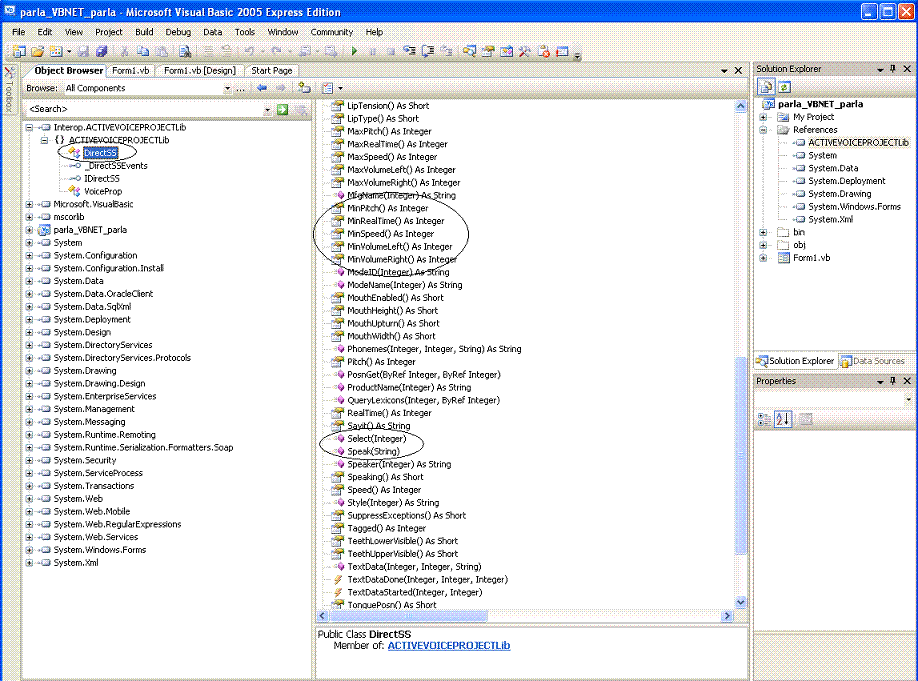This screenshot has height=681, width=918.
Task: Click the Open File toolbar icon
Action: [37, 52]
